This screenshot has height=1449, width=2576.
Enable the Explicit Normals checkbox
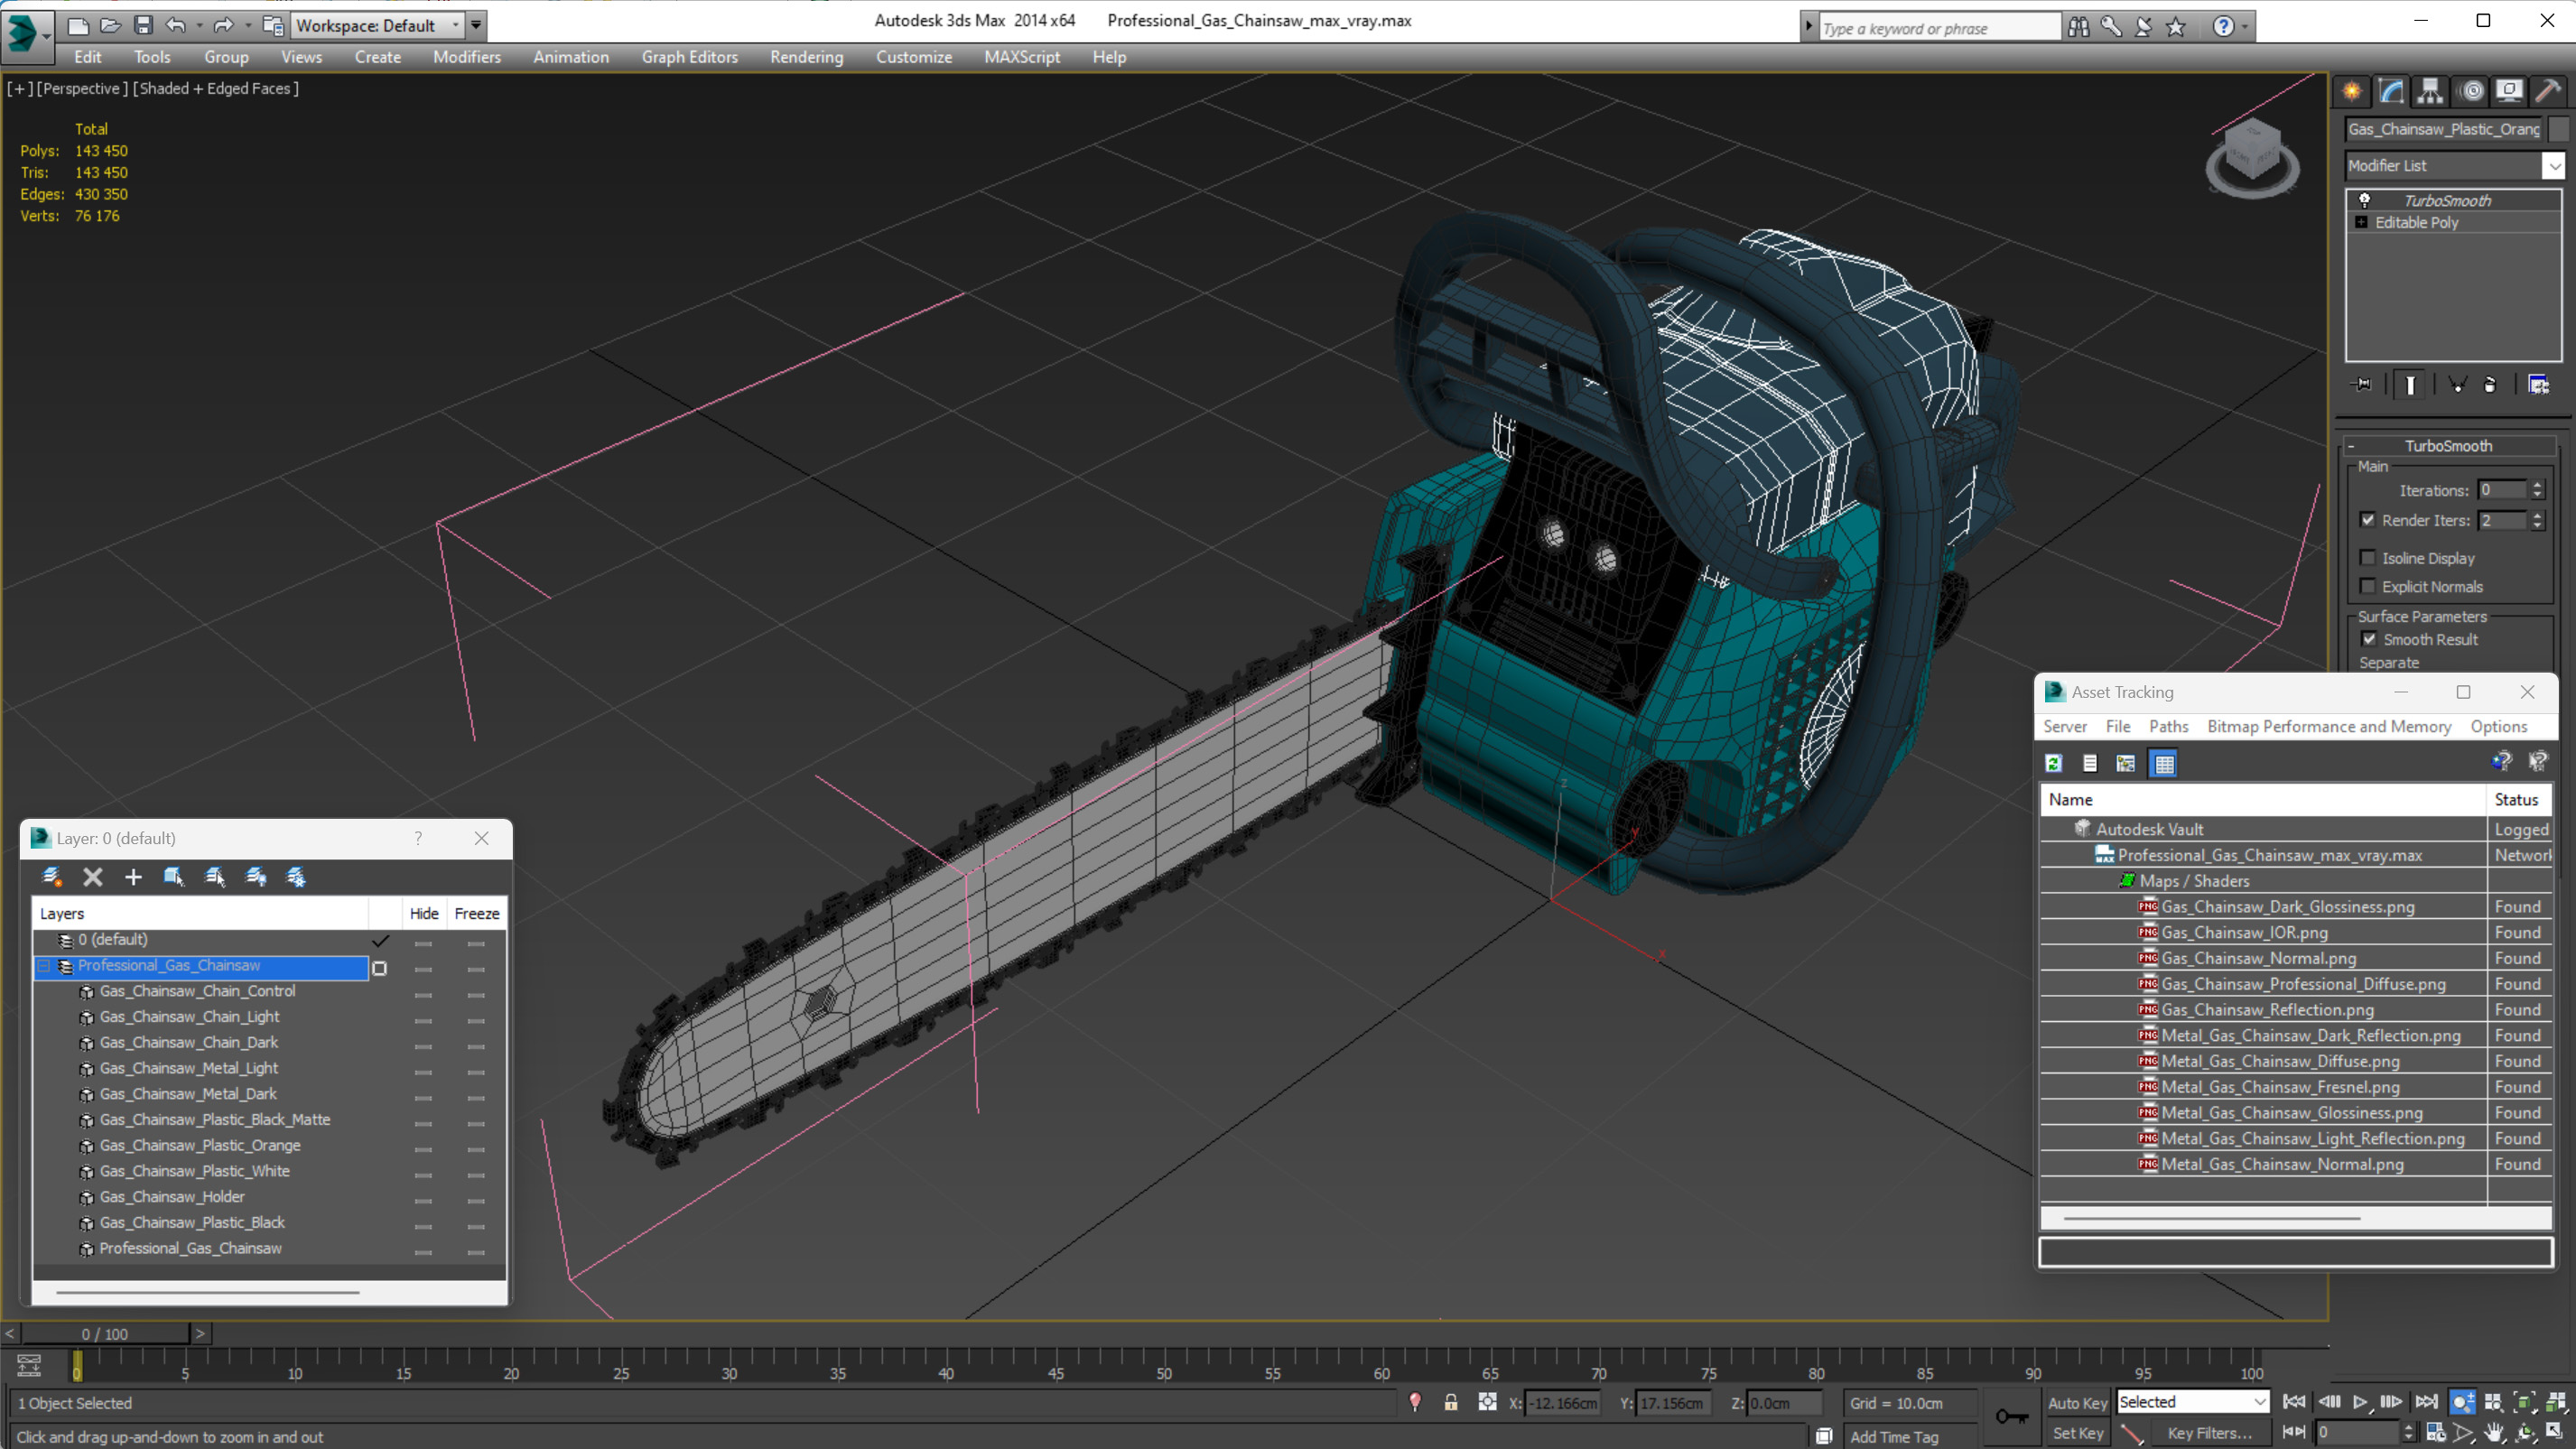pyautogui.click(x=2367, y=586)
